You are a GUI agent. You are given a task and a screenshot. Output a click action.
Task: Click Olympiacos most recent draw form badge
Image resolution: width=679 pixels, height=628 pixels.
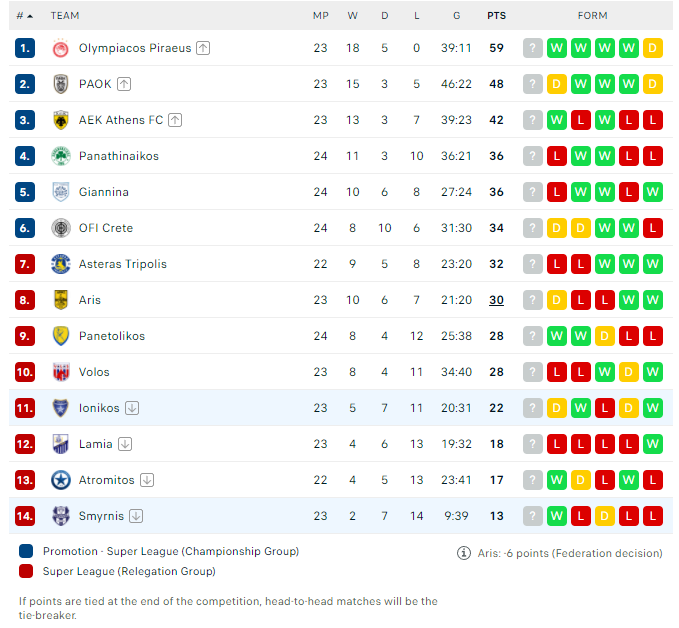tap(653, 48)
